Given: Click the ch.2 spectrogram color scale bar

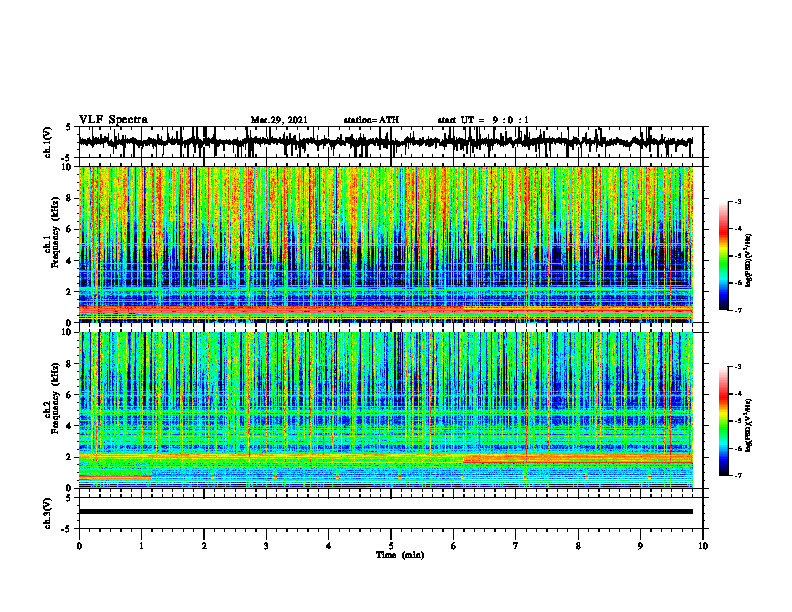Looking at the screenshot, I should point(723,421).
